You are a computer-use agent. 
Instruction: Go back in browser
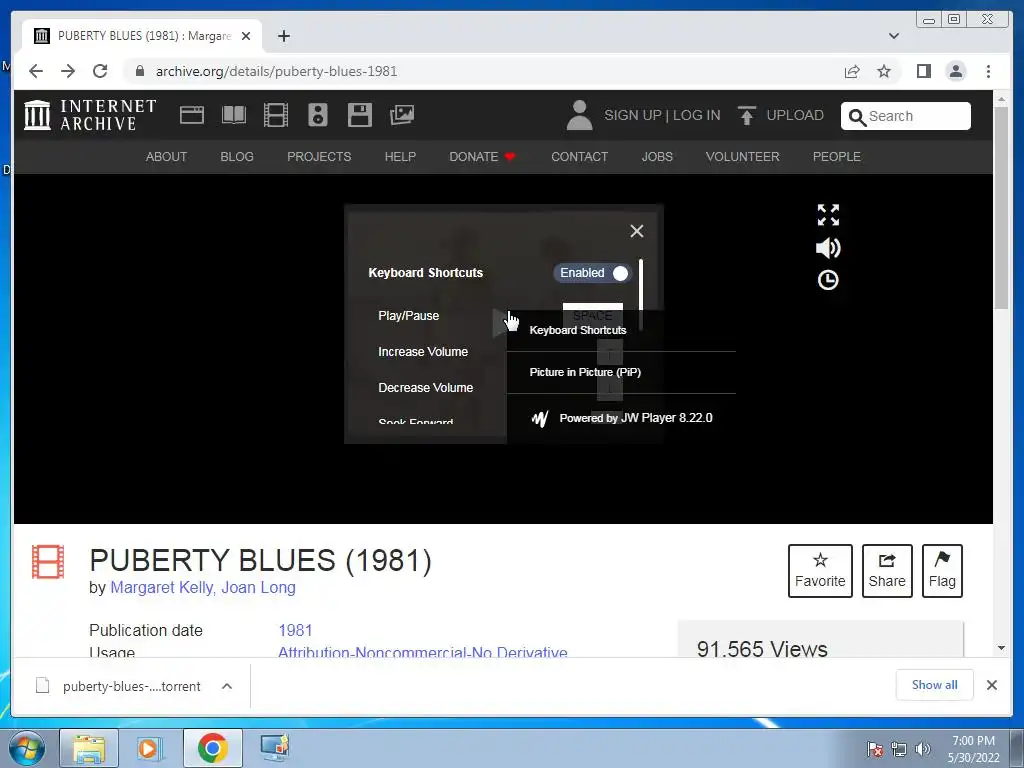tap(36, 71)
